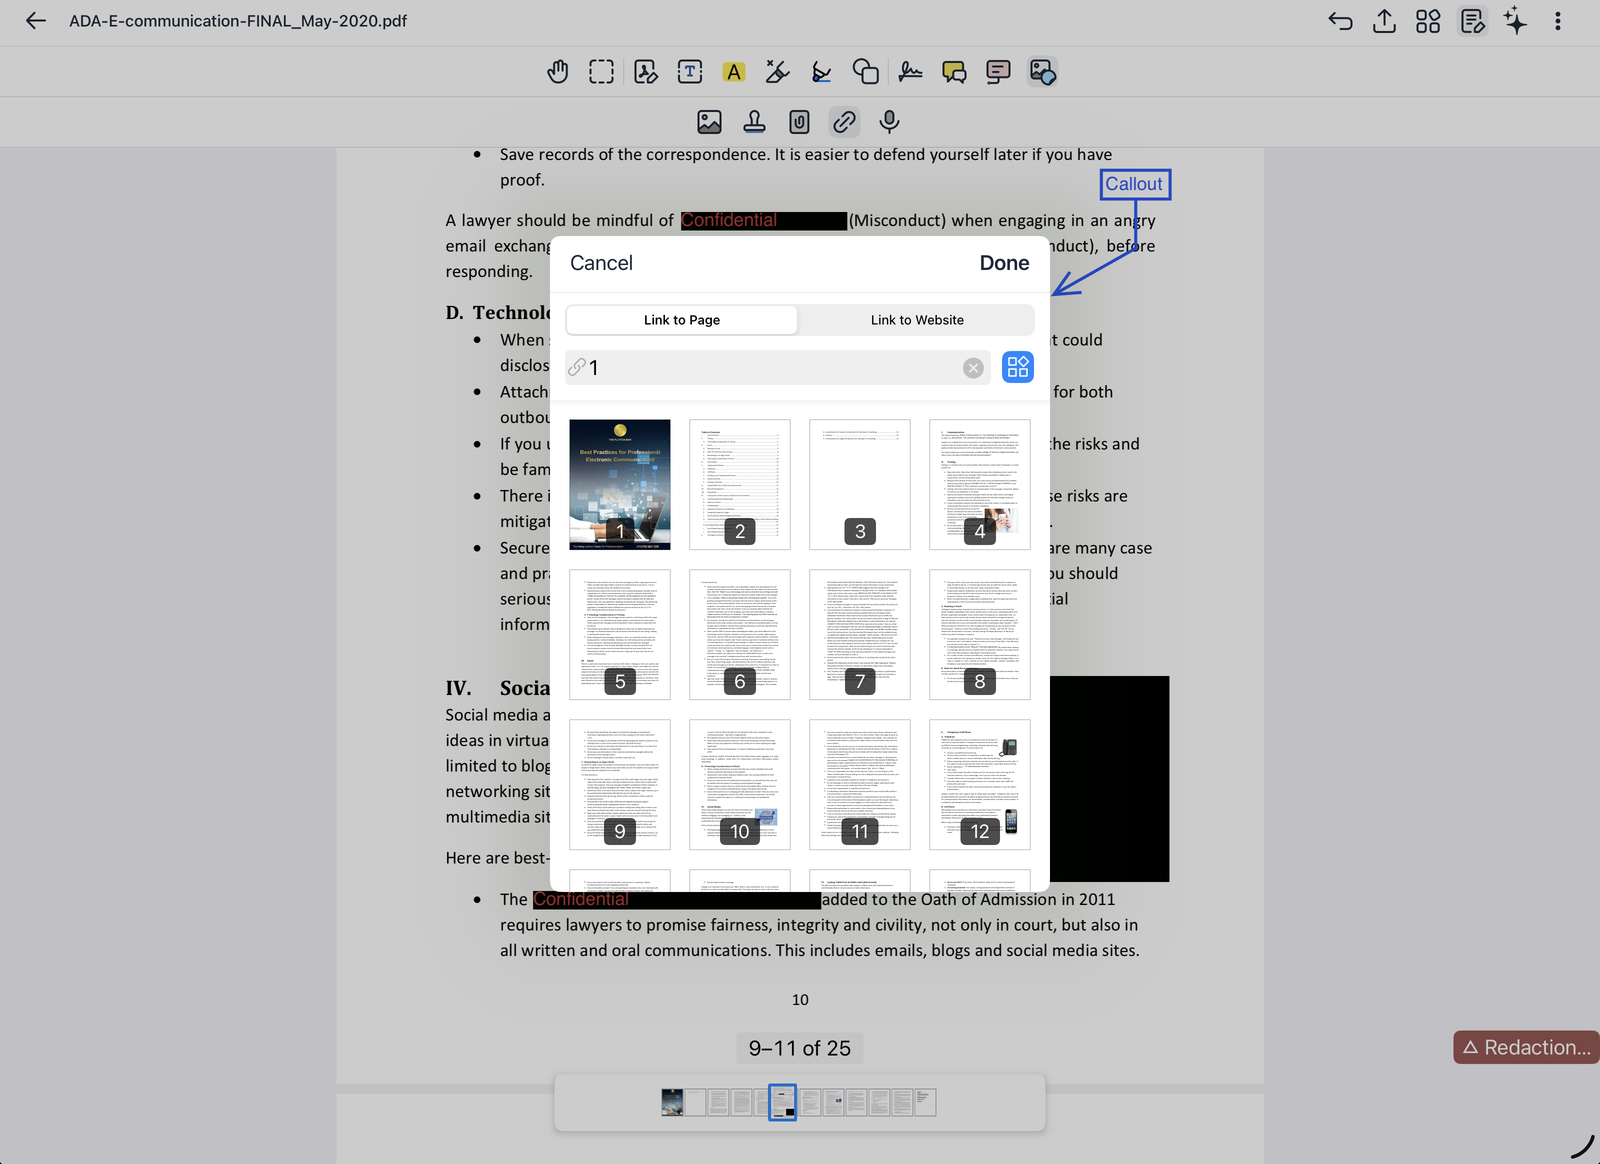Open the shapes tool

[866, 72]
